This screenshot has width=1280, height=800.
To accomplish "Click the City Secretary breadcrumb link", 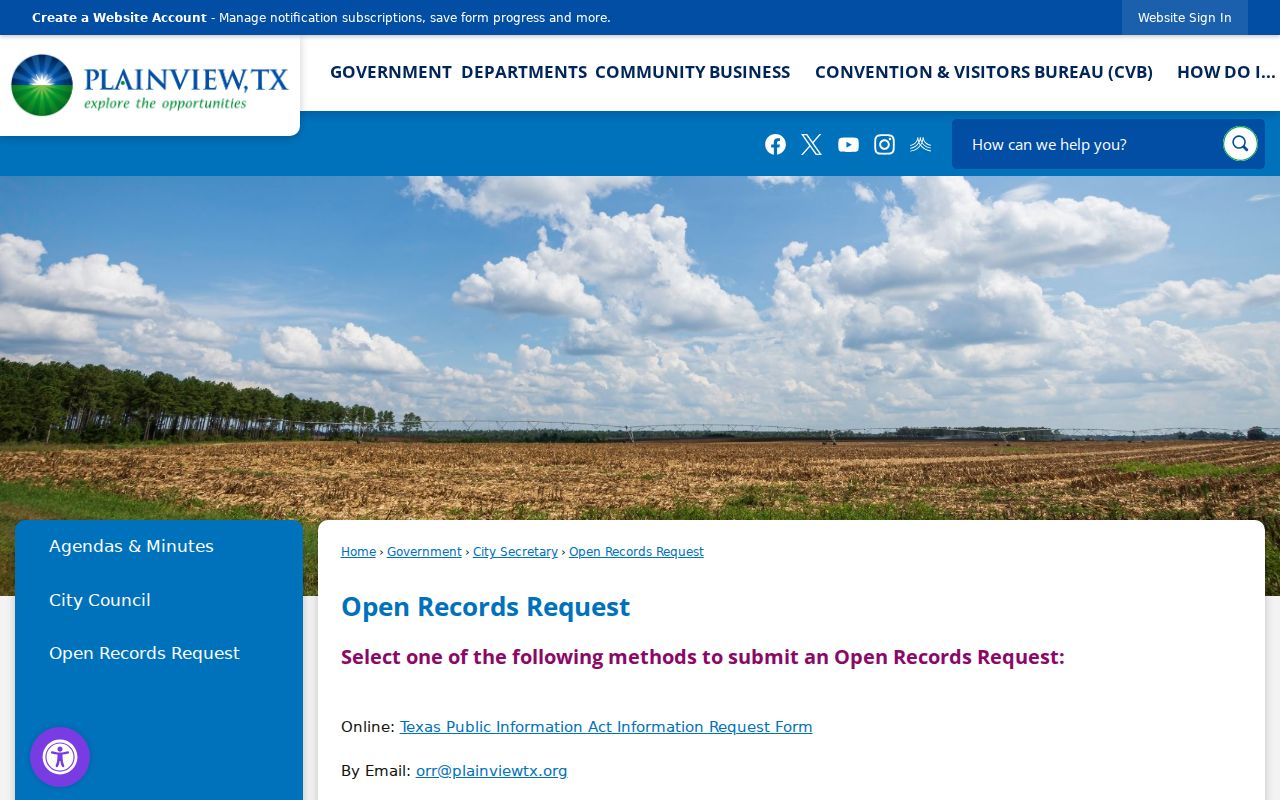I will click(515, 552).
